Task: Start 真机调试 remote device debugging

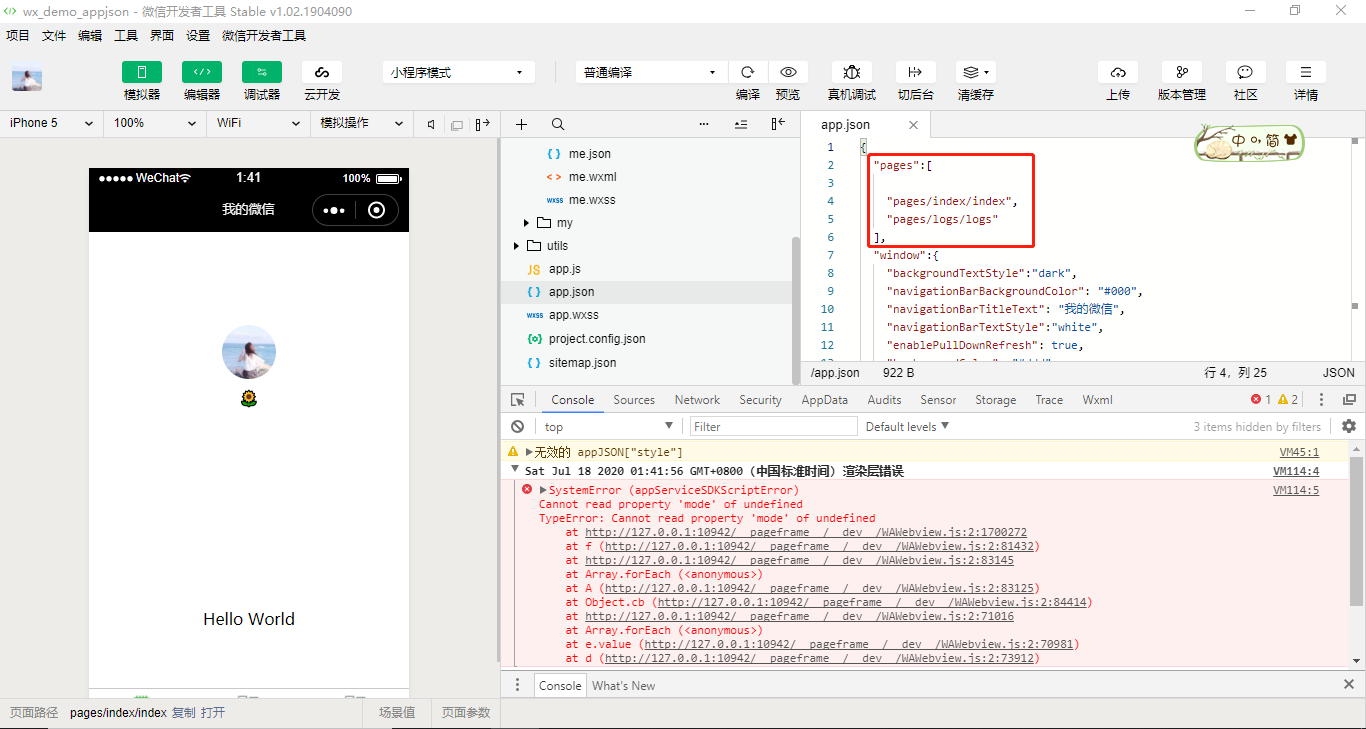Action: point(851,72)
